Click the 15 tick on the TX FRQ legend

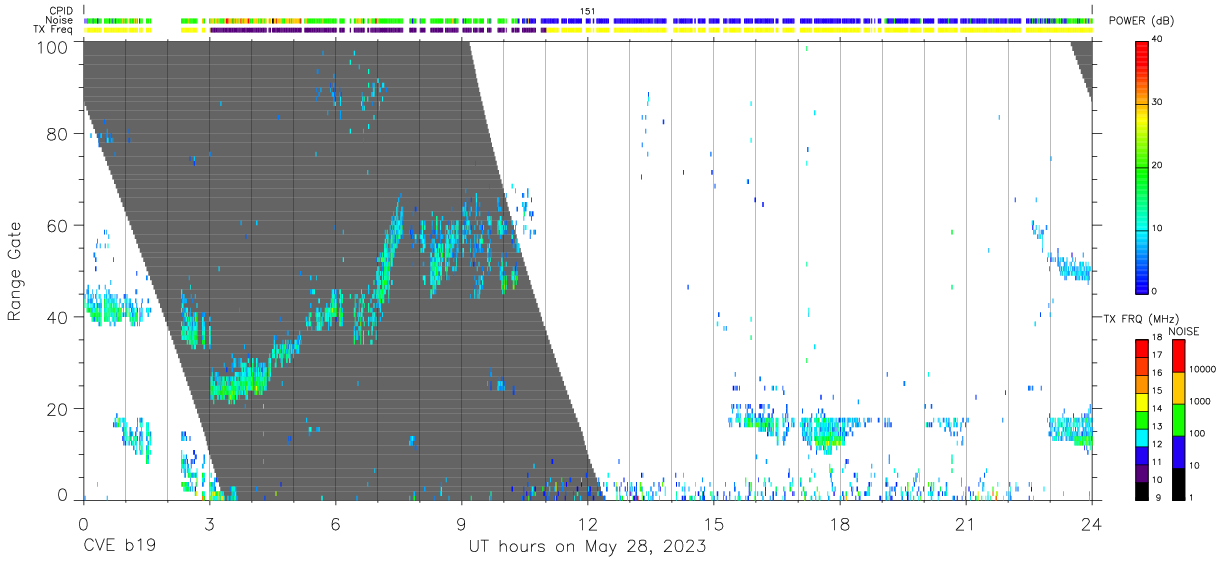[1157, 391]
